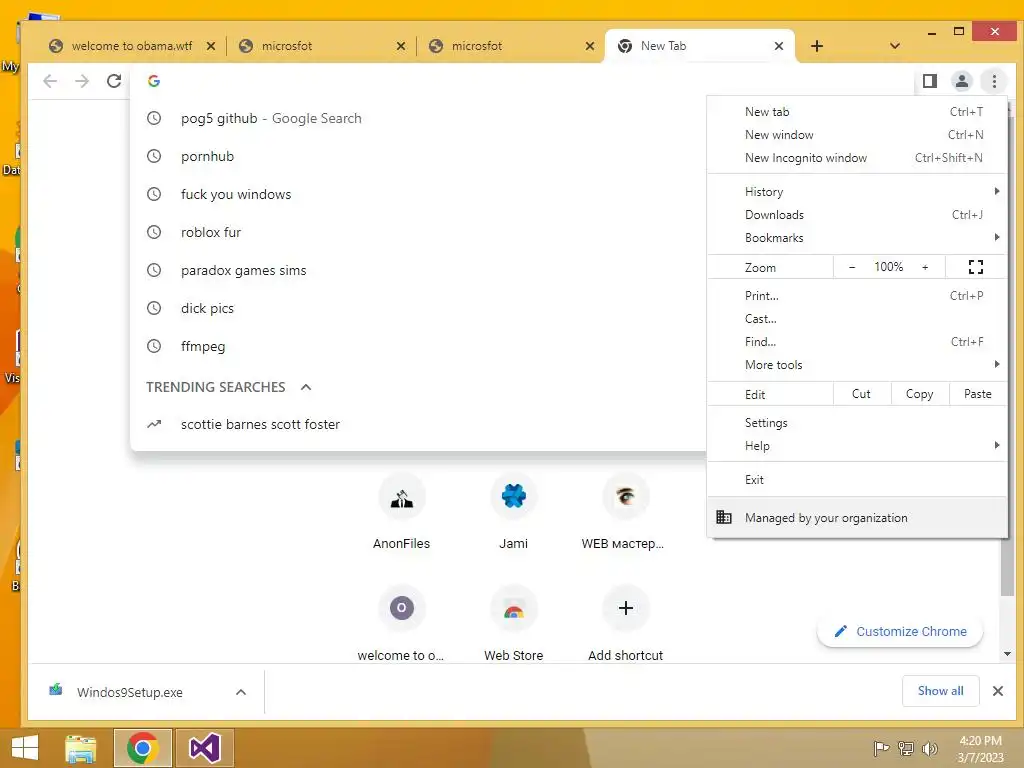The image size is (1024, 768).
Task: Enter fullscreen with zoom row icon
Action: tap(976, 267)
